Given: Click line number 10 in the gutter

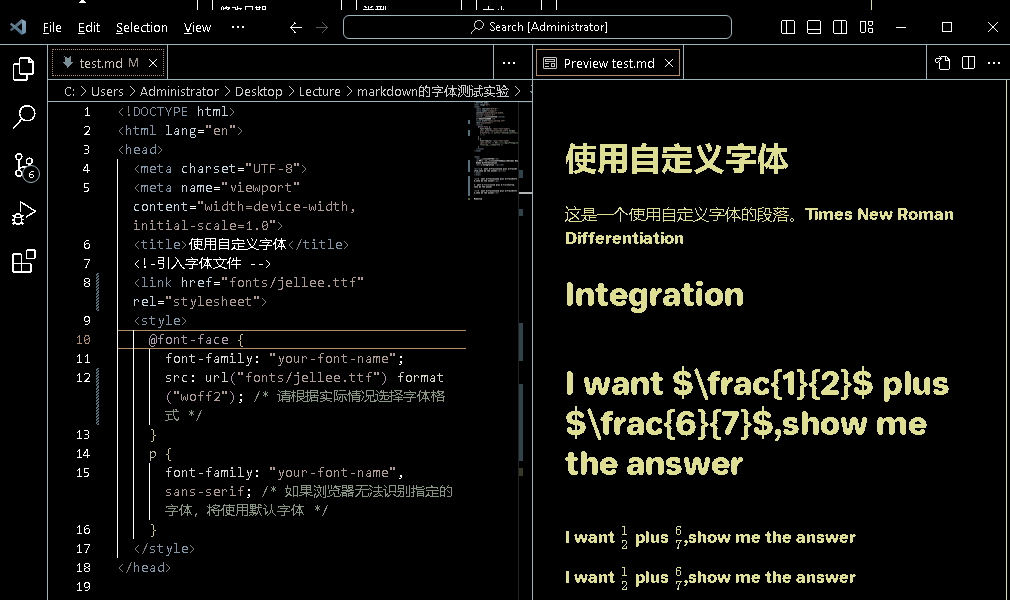Looking at the screenshot, I should (x=83, y=340).
